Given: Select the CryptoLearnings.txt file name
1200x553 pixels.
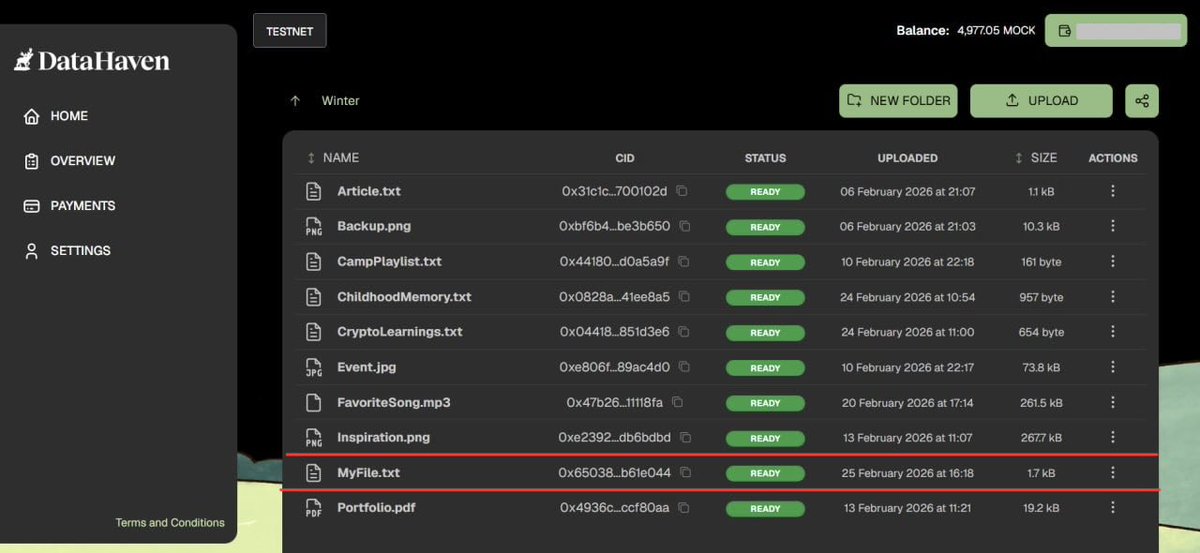Looking at the screenshot, I should (x=400, y=332).
